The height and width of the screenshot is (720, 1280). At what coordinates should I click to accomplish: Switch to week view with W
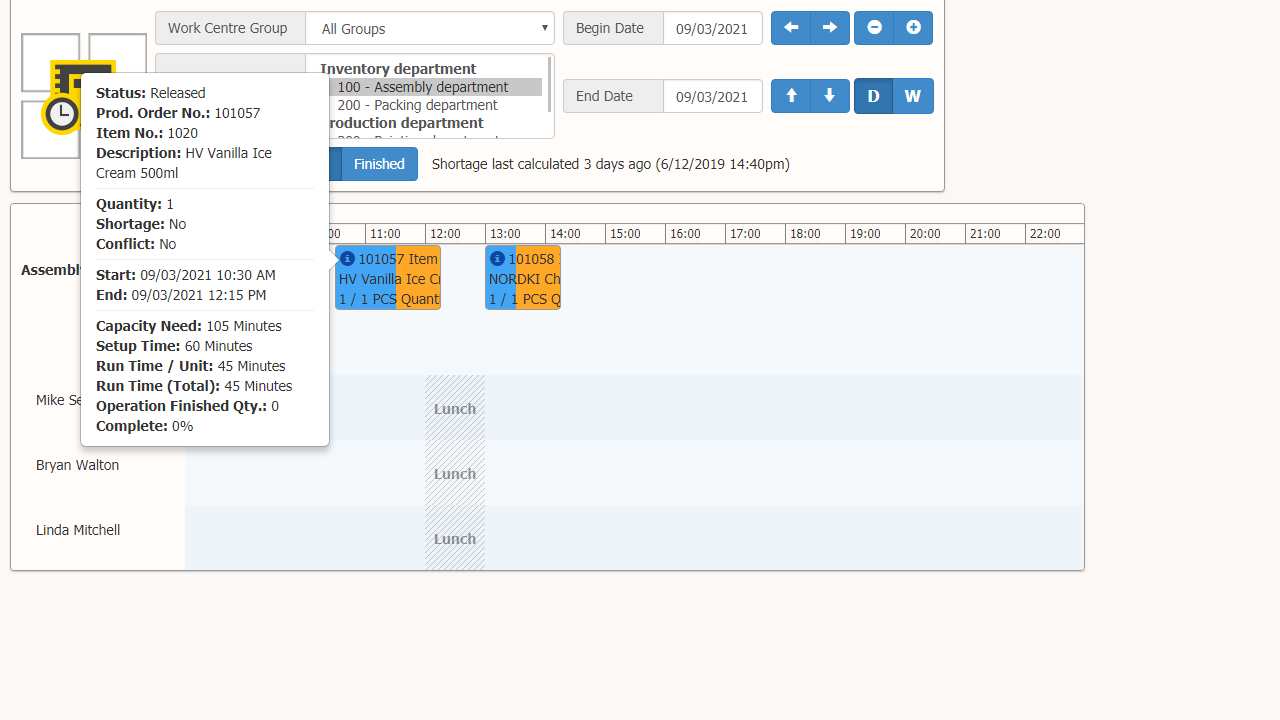[913, 96]
